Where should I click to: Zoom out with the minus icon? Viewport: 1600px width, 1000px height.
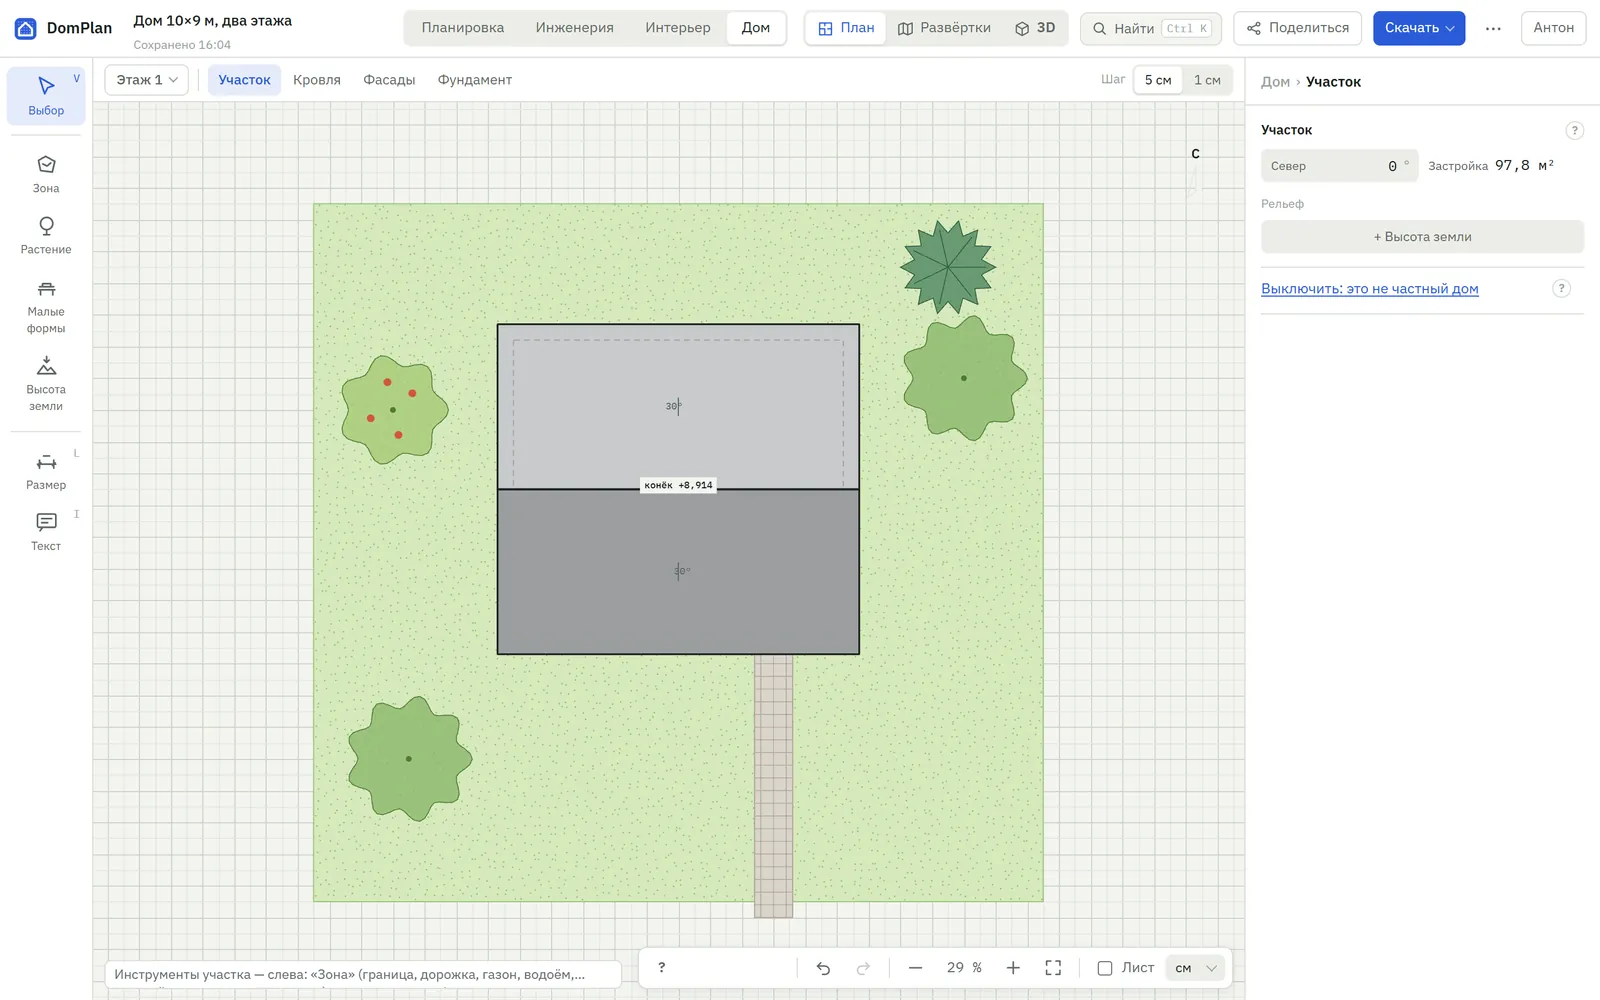tap(915, 968)
